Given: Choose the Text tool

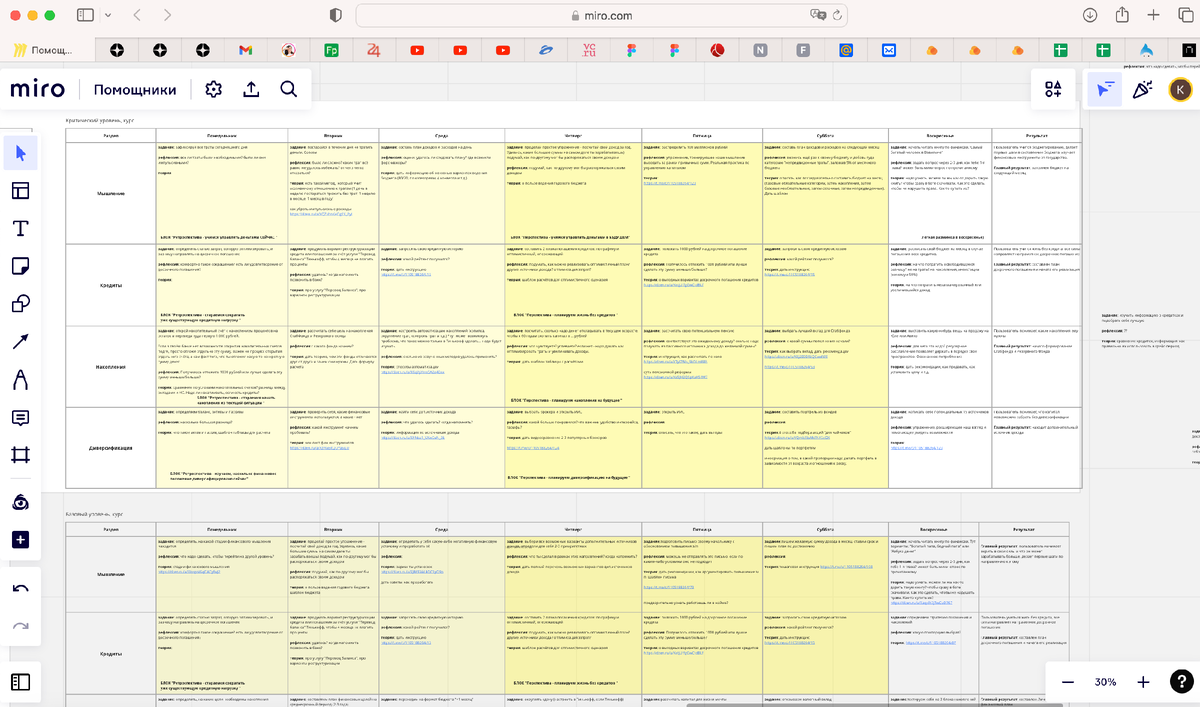Looking at the screenshot, I should click(20, 228).
